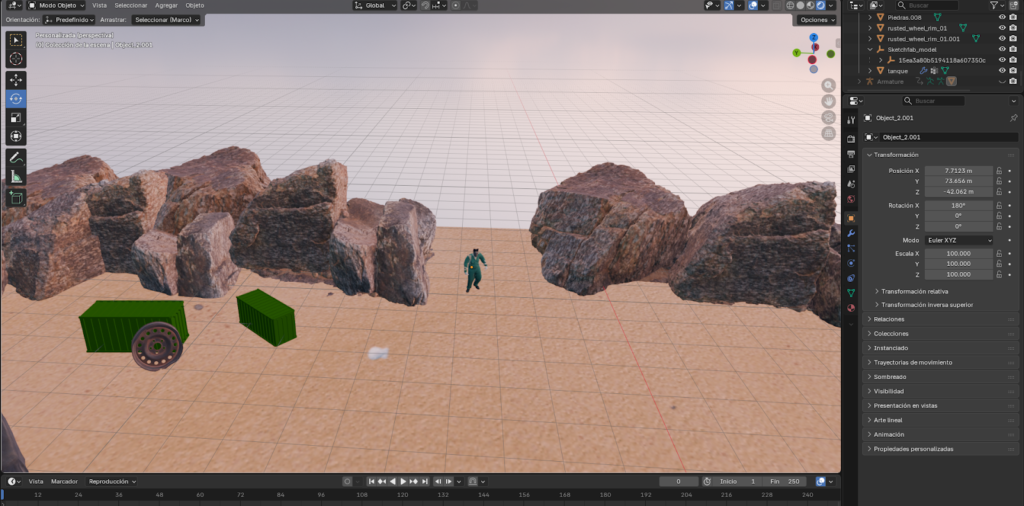Lock Escala X transform
This screenshot has width=1024, height=506.
pos(999,253)
